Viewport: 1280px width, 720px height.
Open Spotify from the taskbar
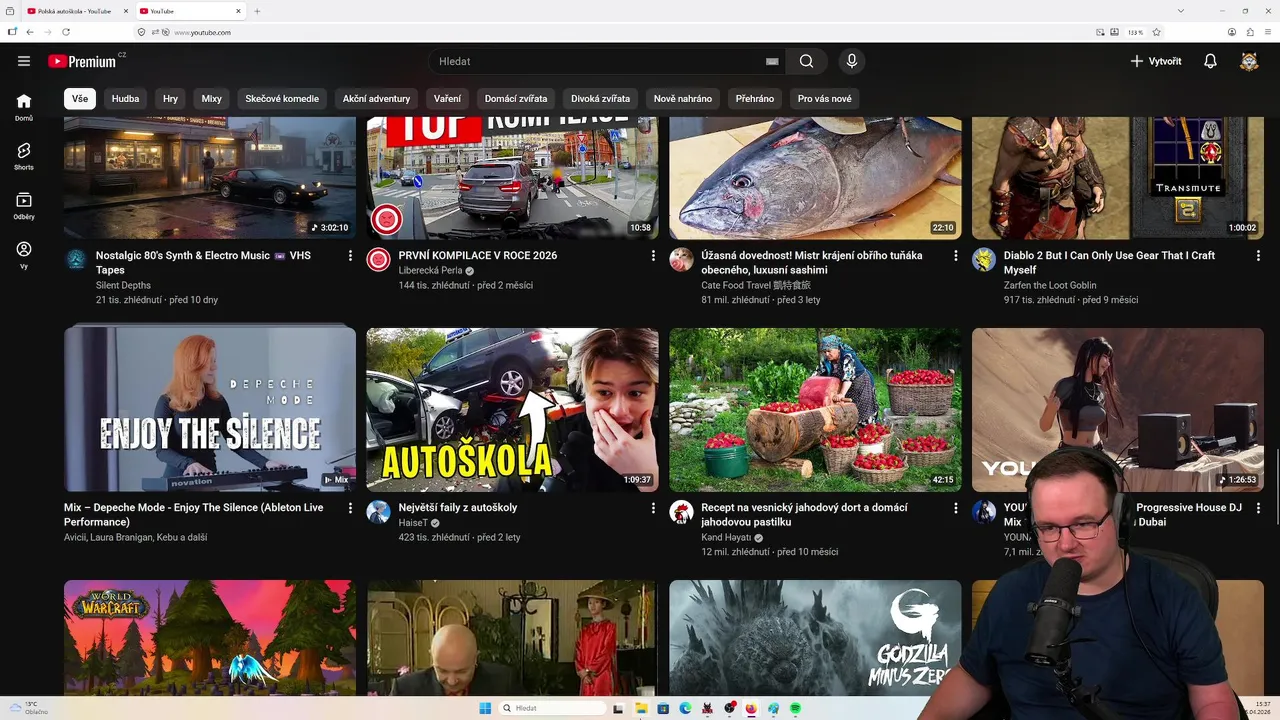point(795,708)
